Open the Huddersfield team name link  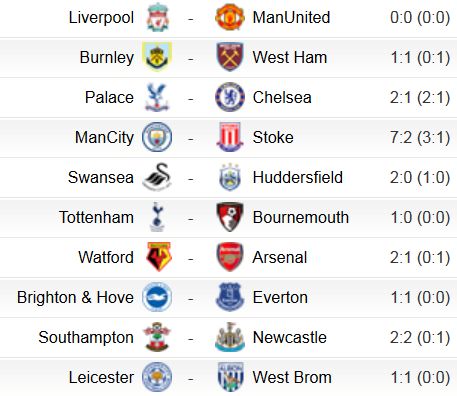coord(298,177)
